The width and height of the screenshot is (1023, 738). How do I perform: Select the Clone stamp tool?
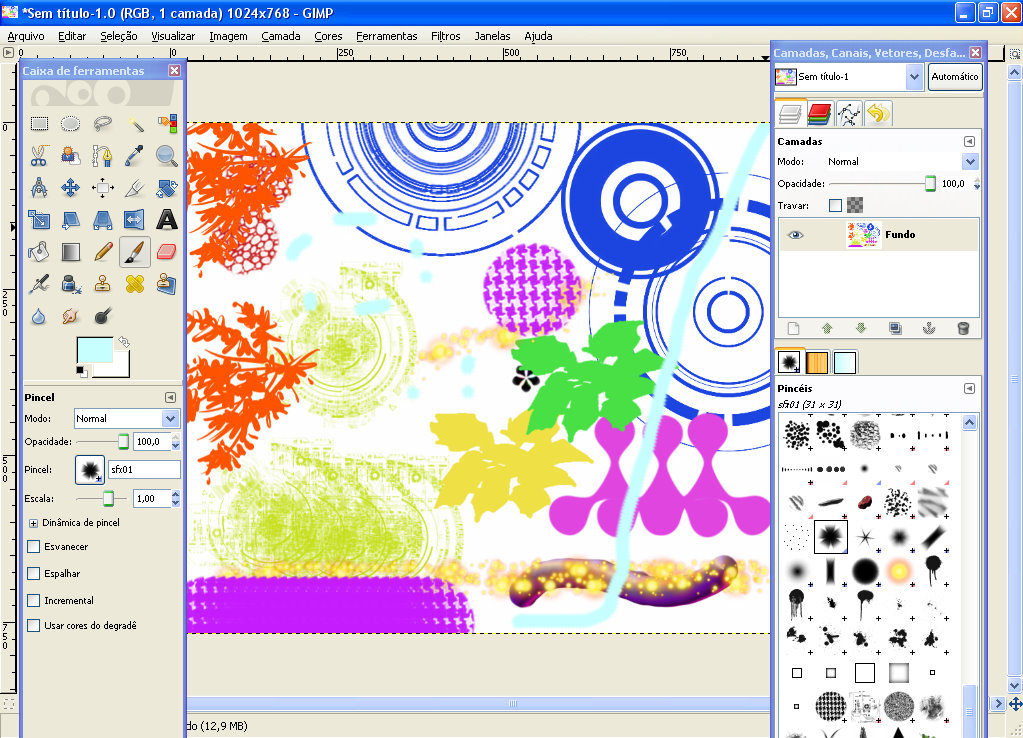102,283
